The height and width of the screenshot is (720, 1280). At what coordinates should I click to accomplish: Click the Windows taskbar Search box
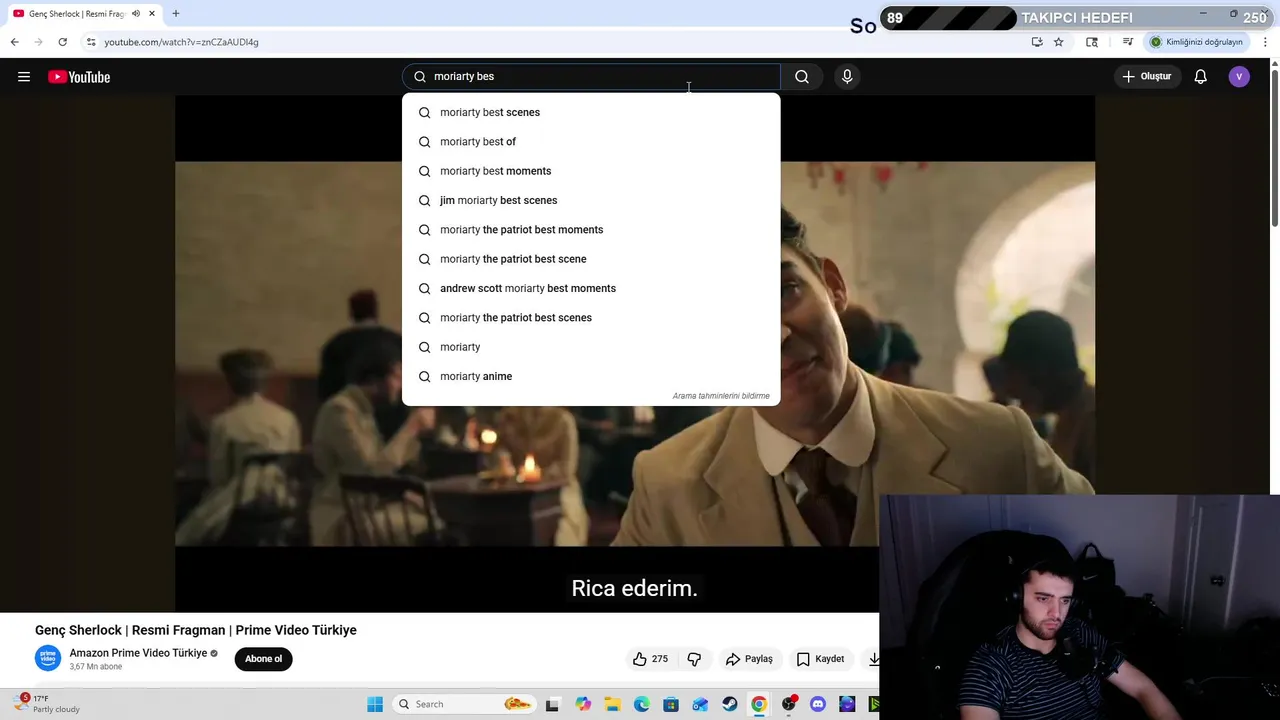464,704
